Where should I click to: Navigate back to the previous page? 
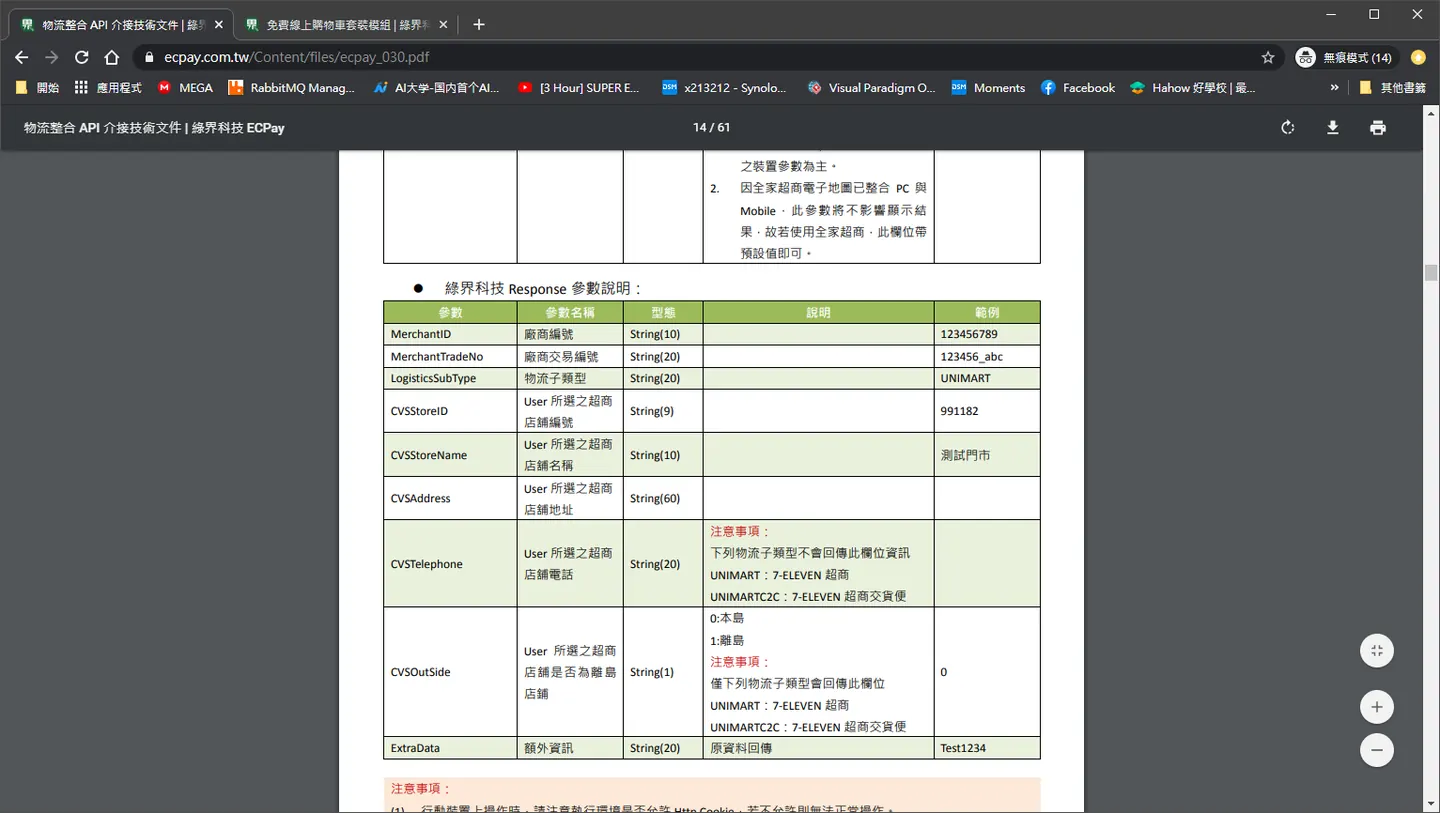(x=22, y=57)
